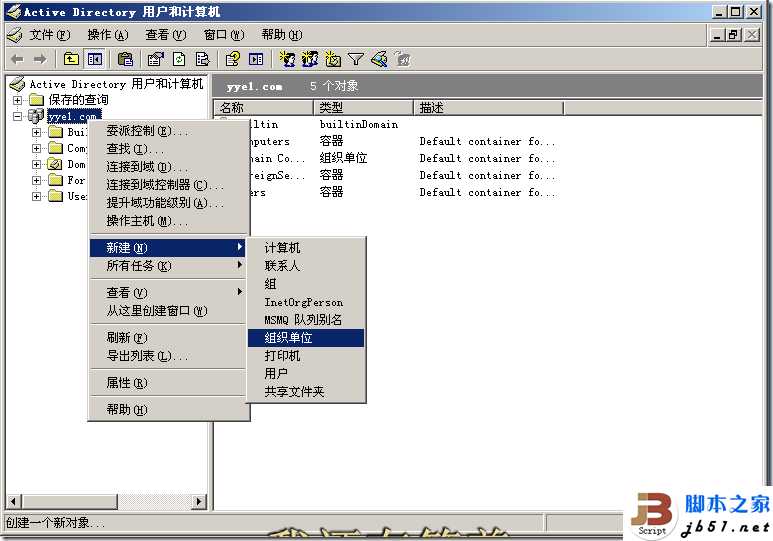Click the Paste clipboard toolbar icon
This screenshot has width=773, height=541.
point(125,60)
